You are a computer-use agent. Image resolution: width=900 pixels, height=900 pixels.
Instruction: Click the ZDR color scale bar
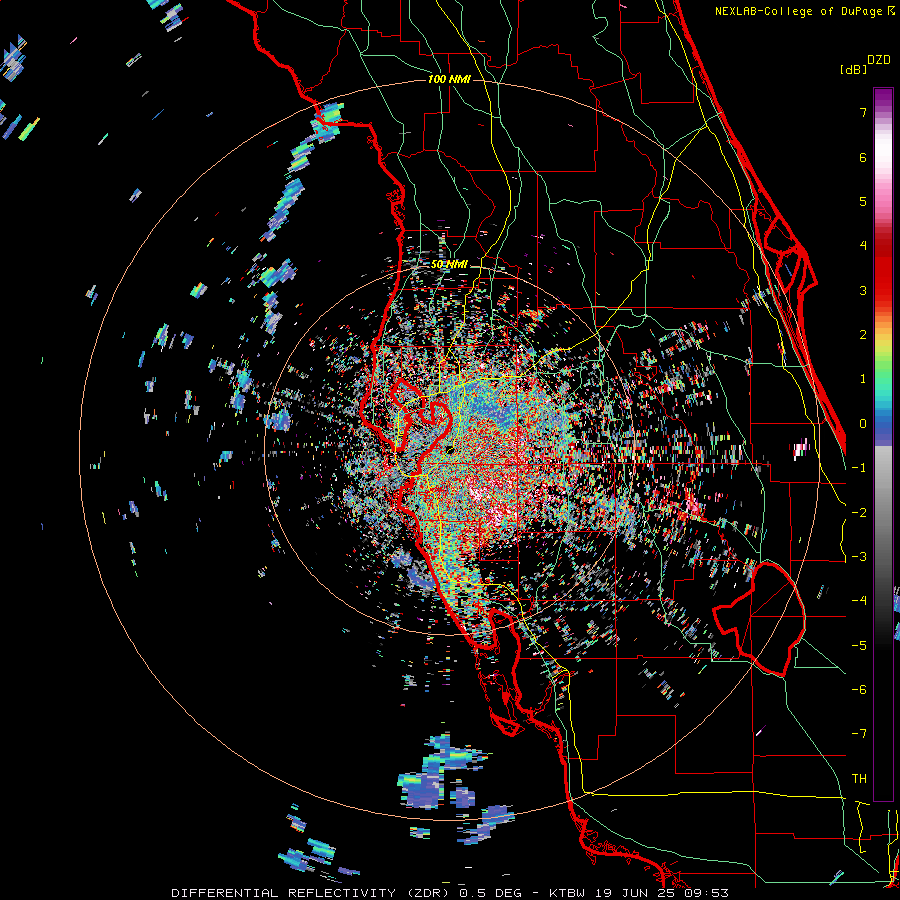(883, 444)
